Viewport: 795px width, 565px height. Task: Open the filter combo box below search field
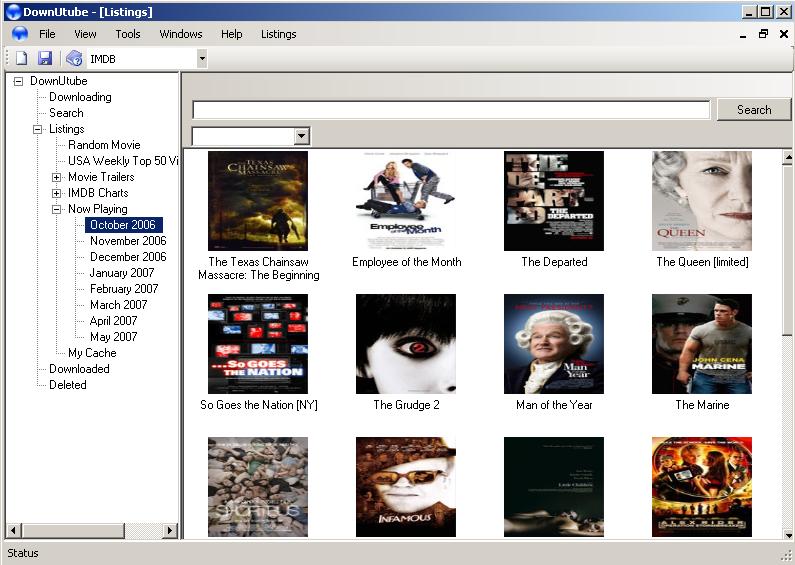tap(251, 136)
